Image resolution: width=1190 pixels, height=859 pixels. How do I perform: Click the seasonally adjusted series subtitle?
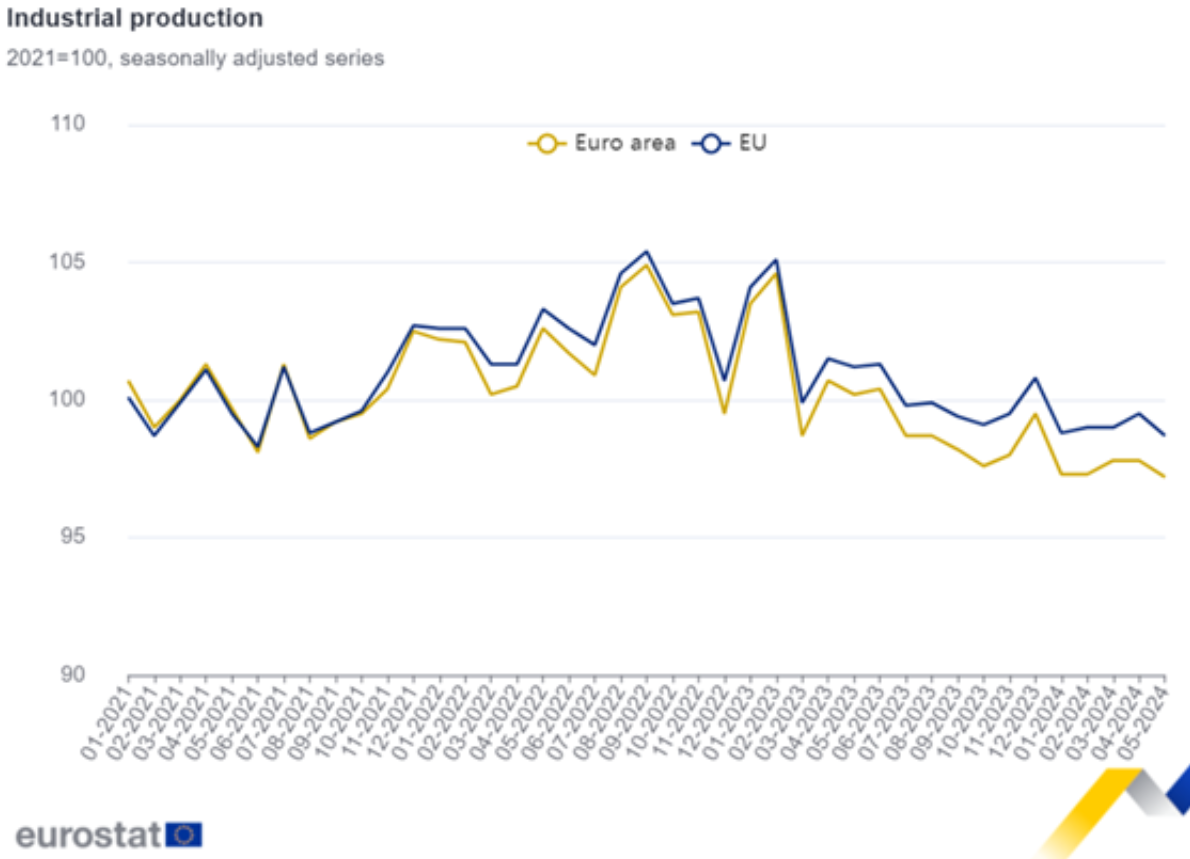196,58
